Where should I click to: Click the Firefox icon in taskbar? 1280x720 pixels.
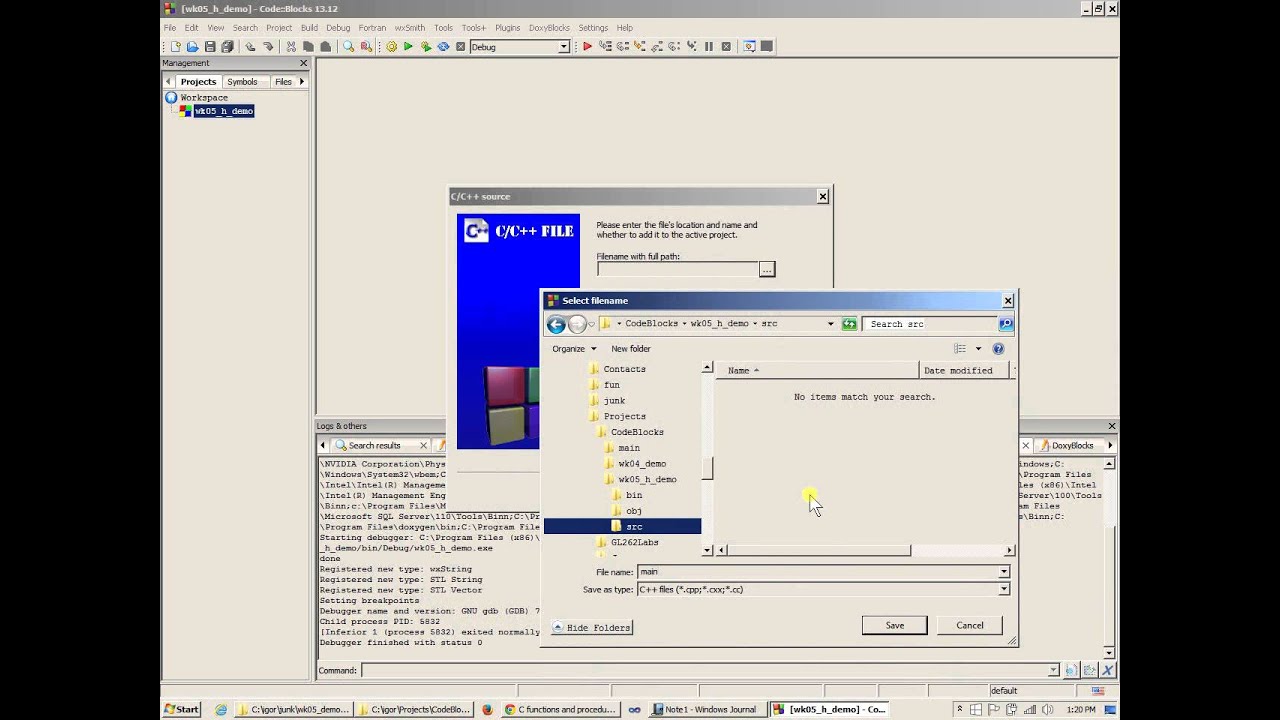pos(487,710)
